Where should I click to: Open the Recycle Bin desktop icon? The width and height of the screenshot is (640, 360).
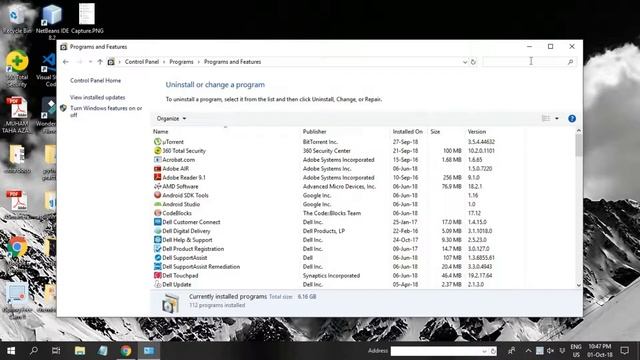16,19
